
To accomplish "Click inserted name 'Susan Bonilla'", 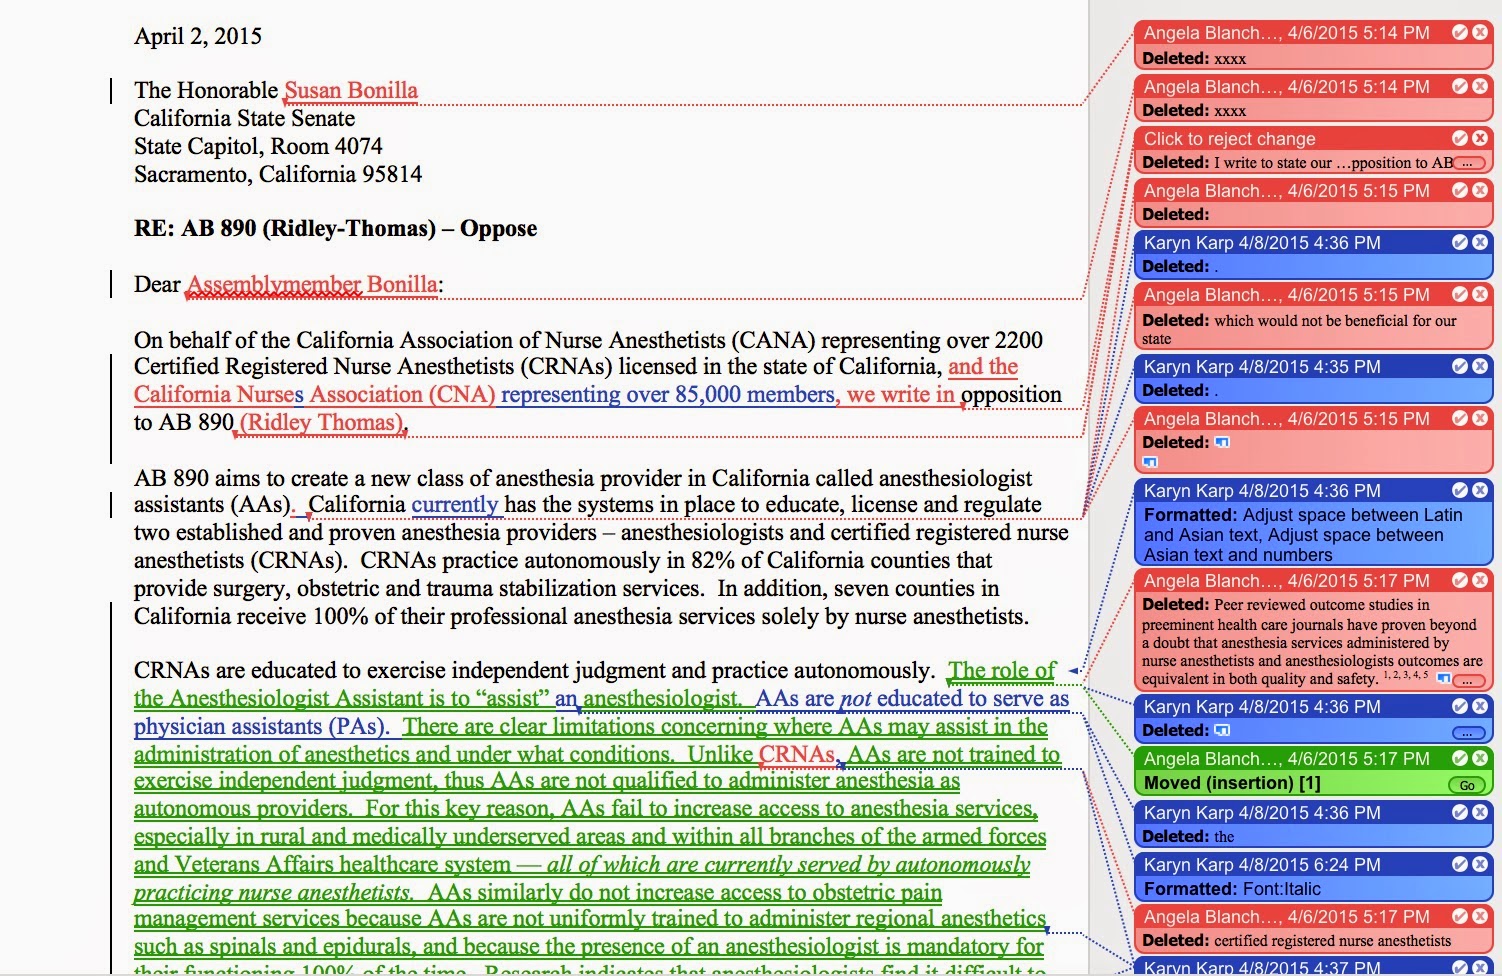I will pos(351,90).
